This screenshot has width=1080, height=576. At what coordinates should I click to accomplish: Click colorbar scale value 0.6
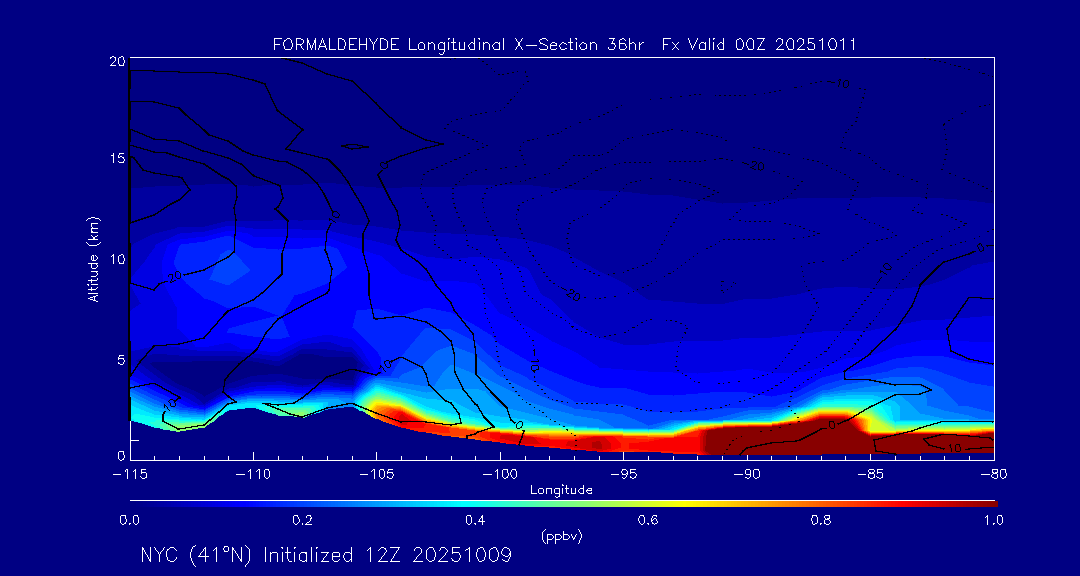(648, 520)
